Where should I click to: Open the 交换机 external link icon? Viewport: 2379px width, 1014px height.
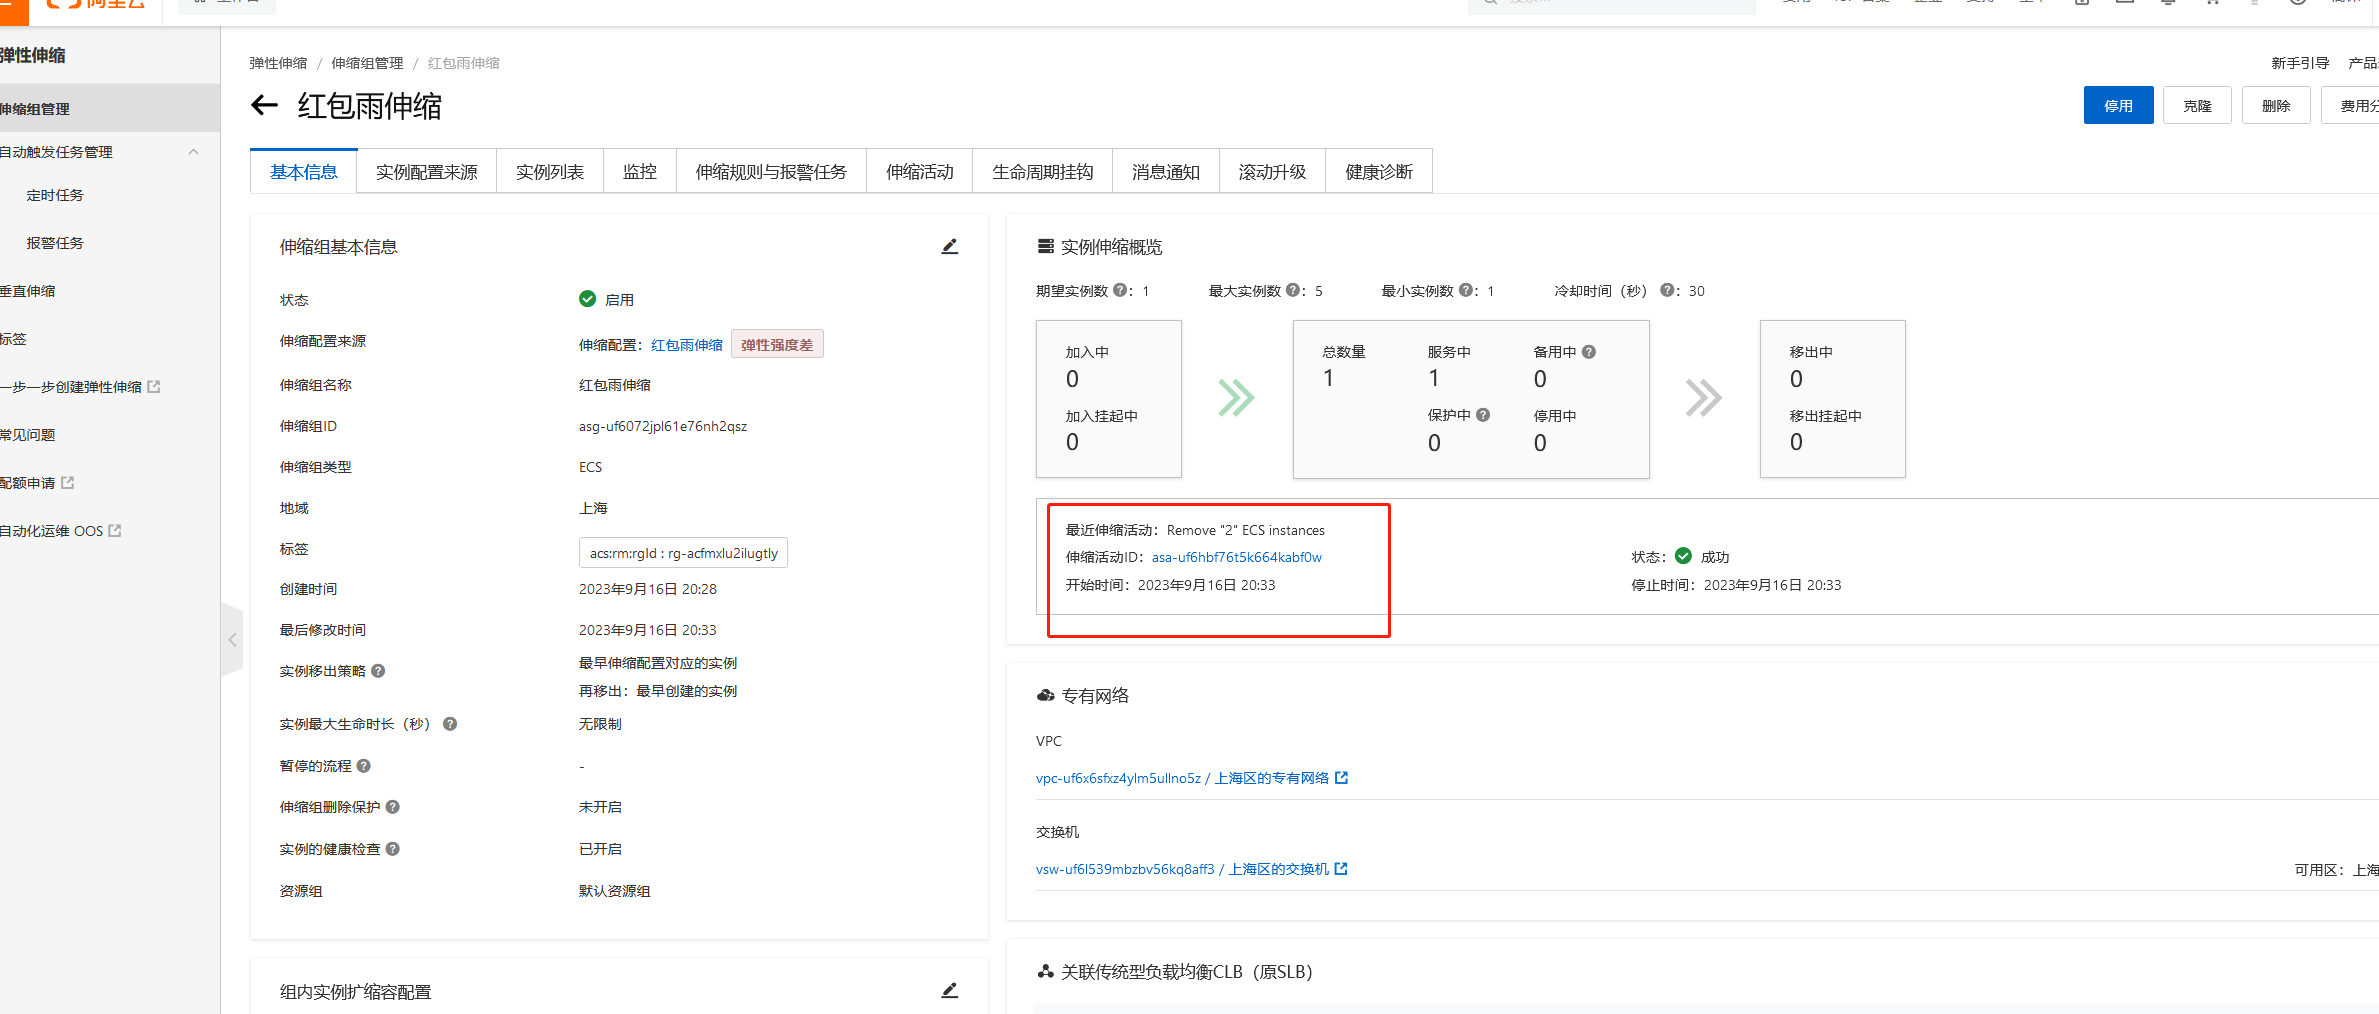coord(1342,869)
